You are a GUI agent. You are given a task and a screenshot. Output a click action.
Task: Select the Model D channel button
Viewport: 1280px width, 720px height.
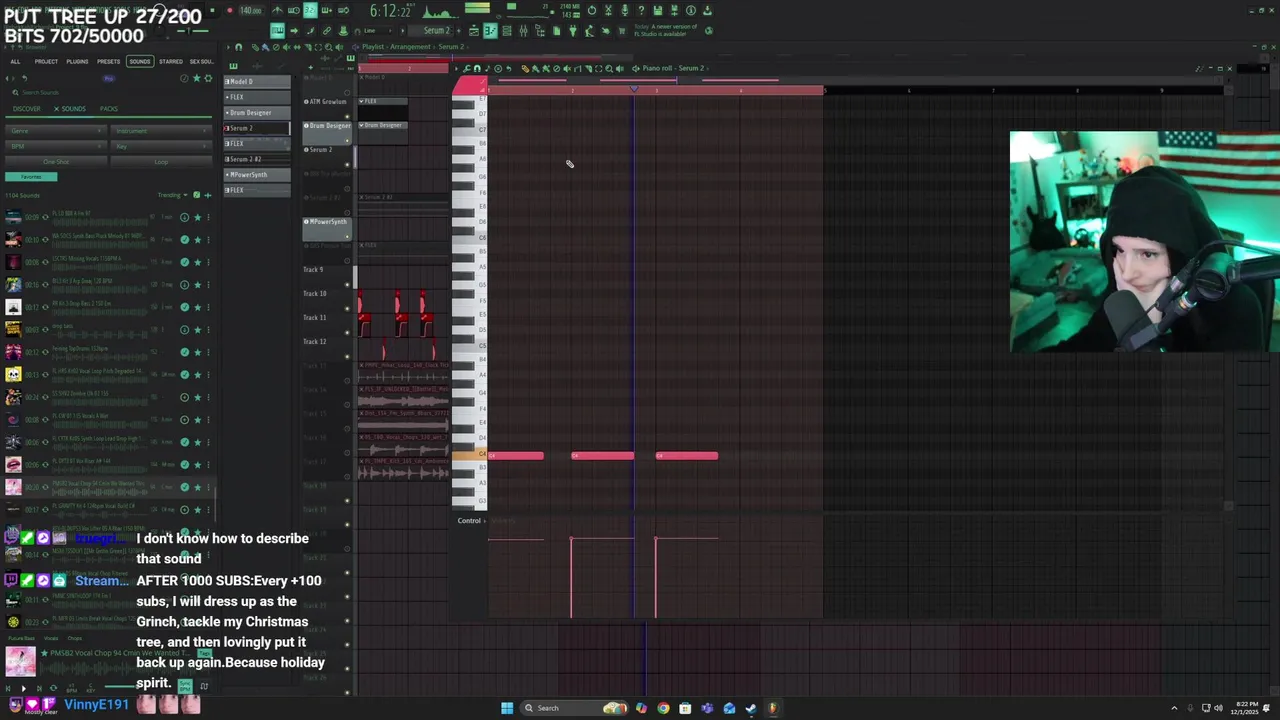[x=258, y=81]
